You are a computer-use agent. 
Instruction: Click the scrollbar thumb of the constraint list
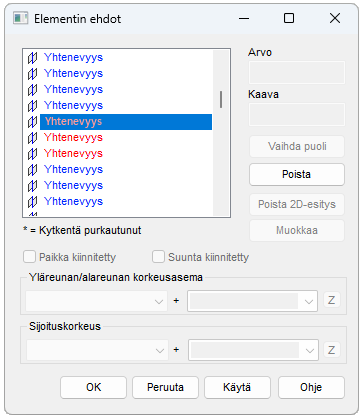pyautogui.click(x=221, y=99)
